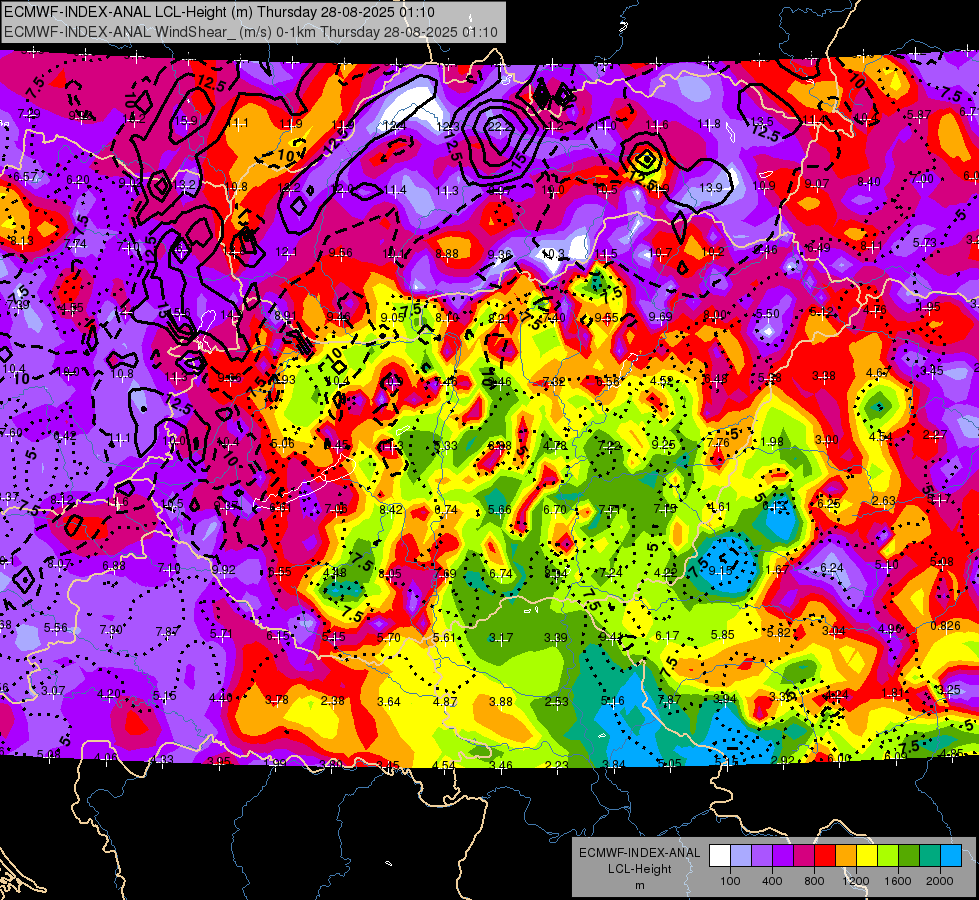Click the 3.64 grid value
The height and width of the screenshot is (900, 979).
389,702
